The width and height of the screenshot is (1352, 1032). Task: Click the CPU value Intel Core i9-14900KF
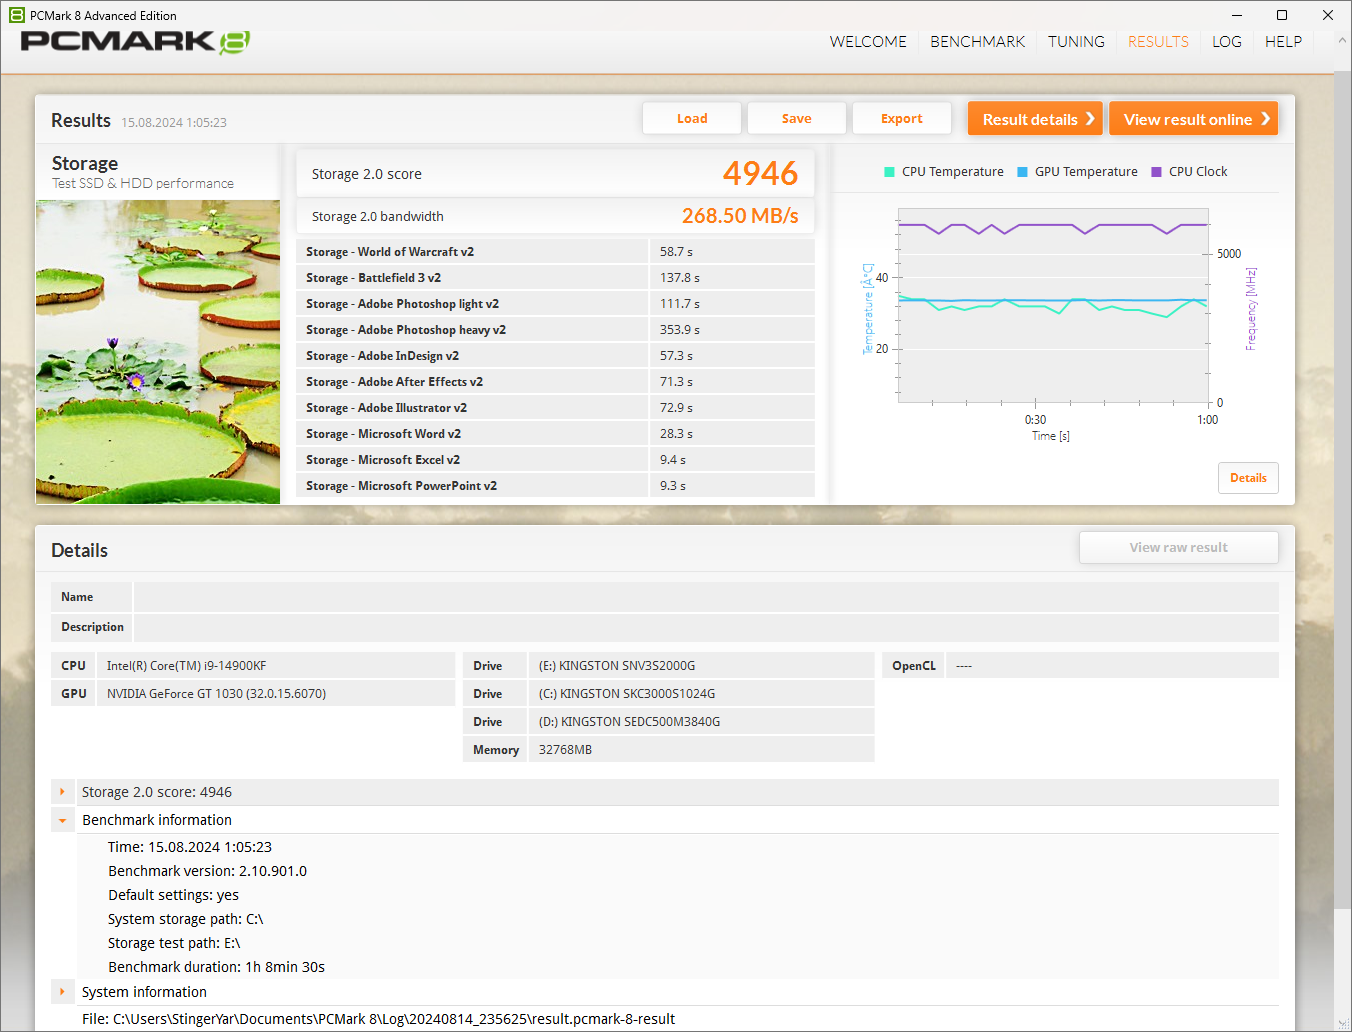coord(276,666)
